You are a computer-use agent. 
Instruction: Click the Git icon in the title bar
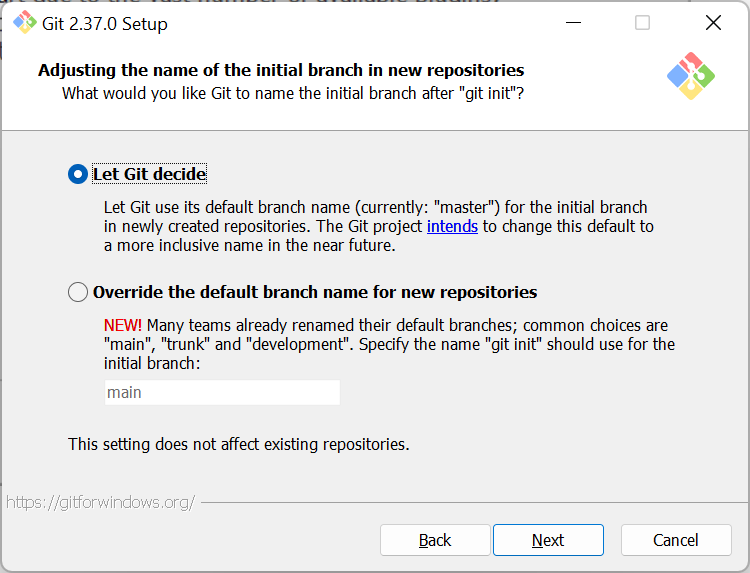(x=24, y=23)
